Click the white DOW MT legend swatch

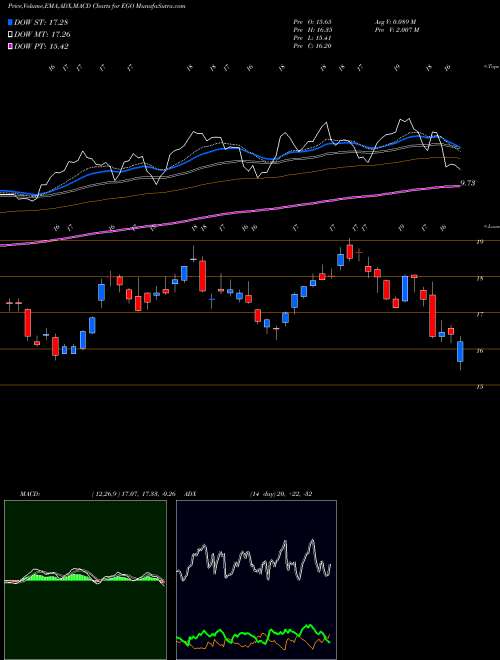pos(10,35)
